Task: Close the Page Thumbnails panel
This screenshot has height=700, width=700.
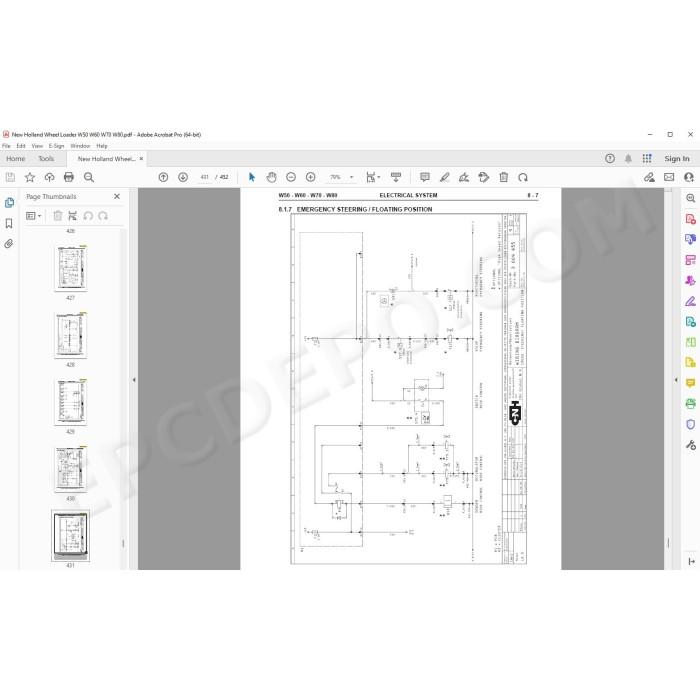Action: pyautogui.click(x=117, y=196)
